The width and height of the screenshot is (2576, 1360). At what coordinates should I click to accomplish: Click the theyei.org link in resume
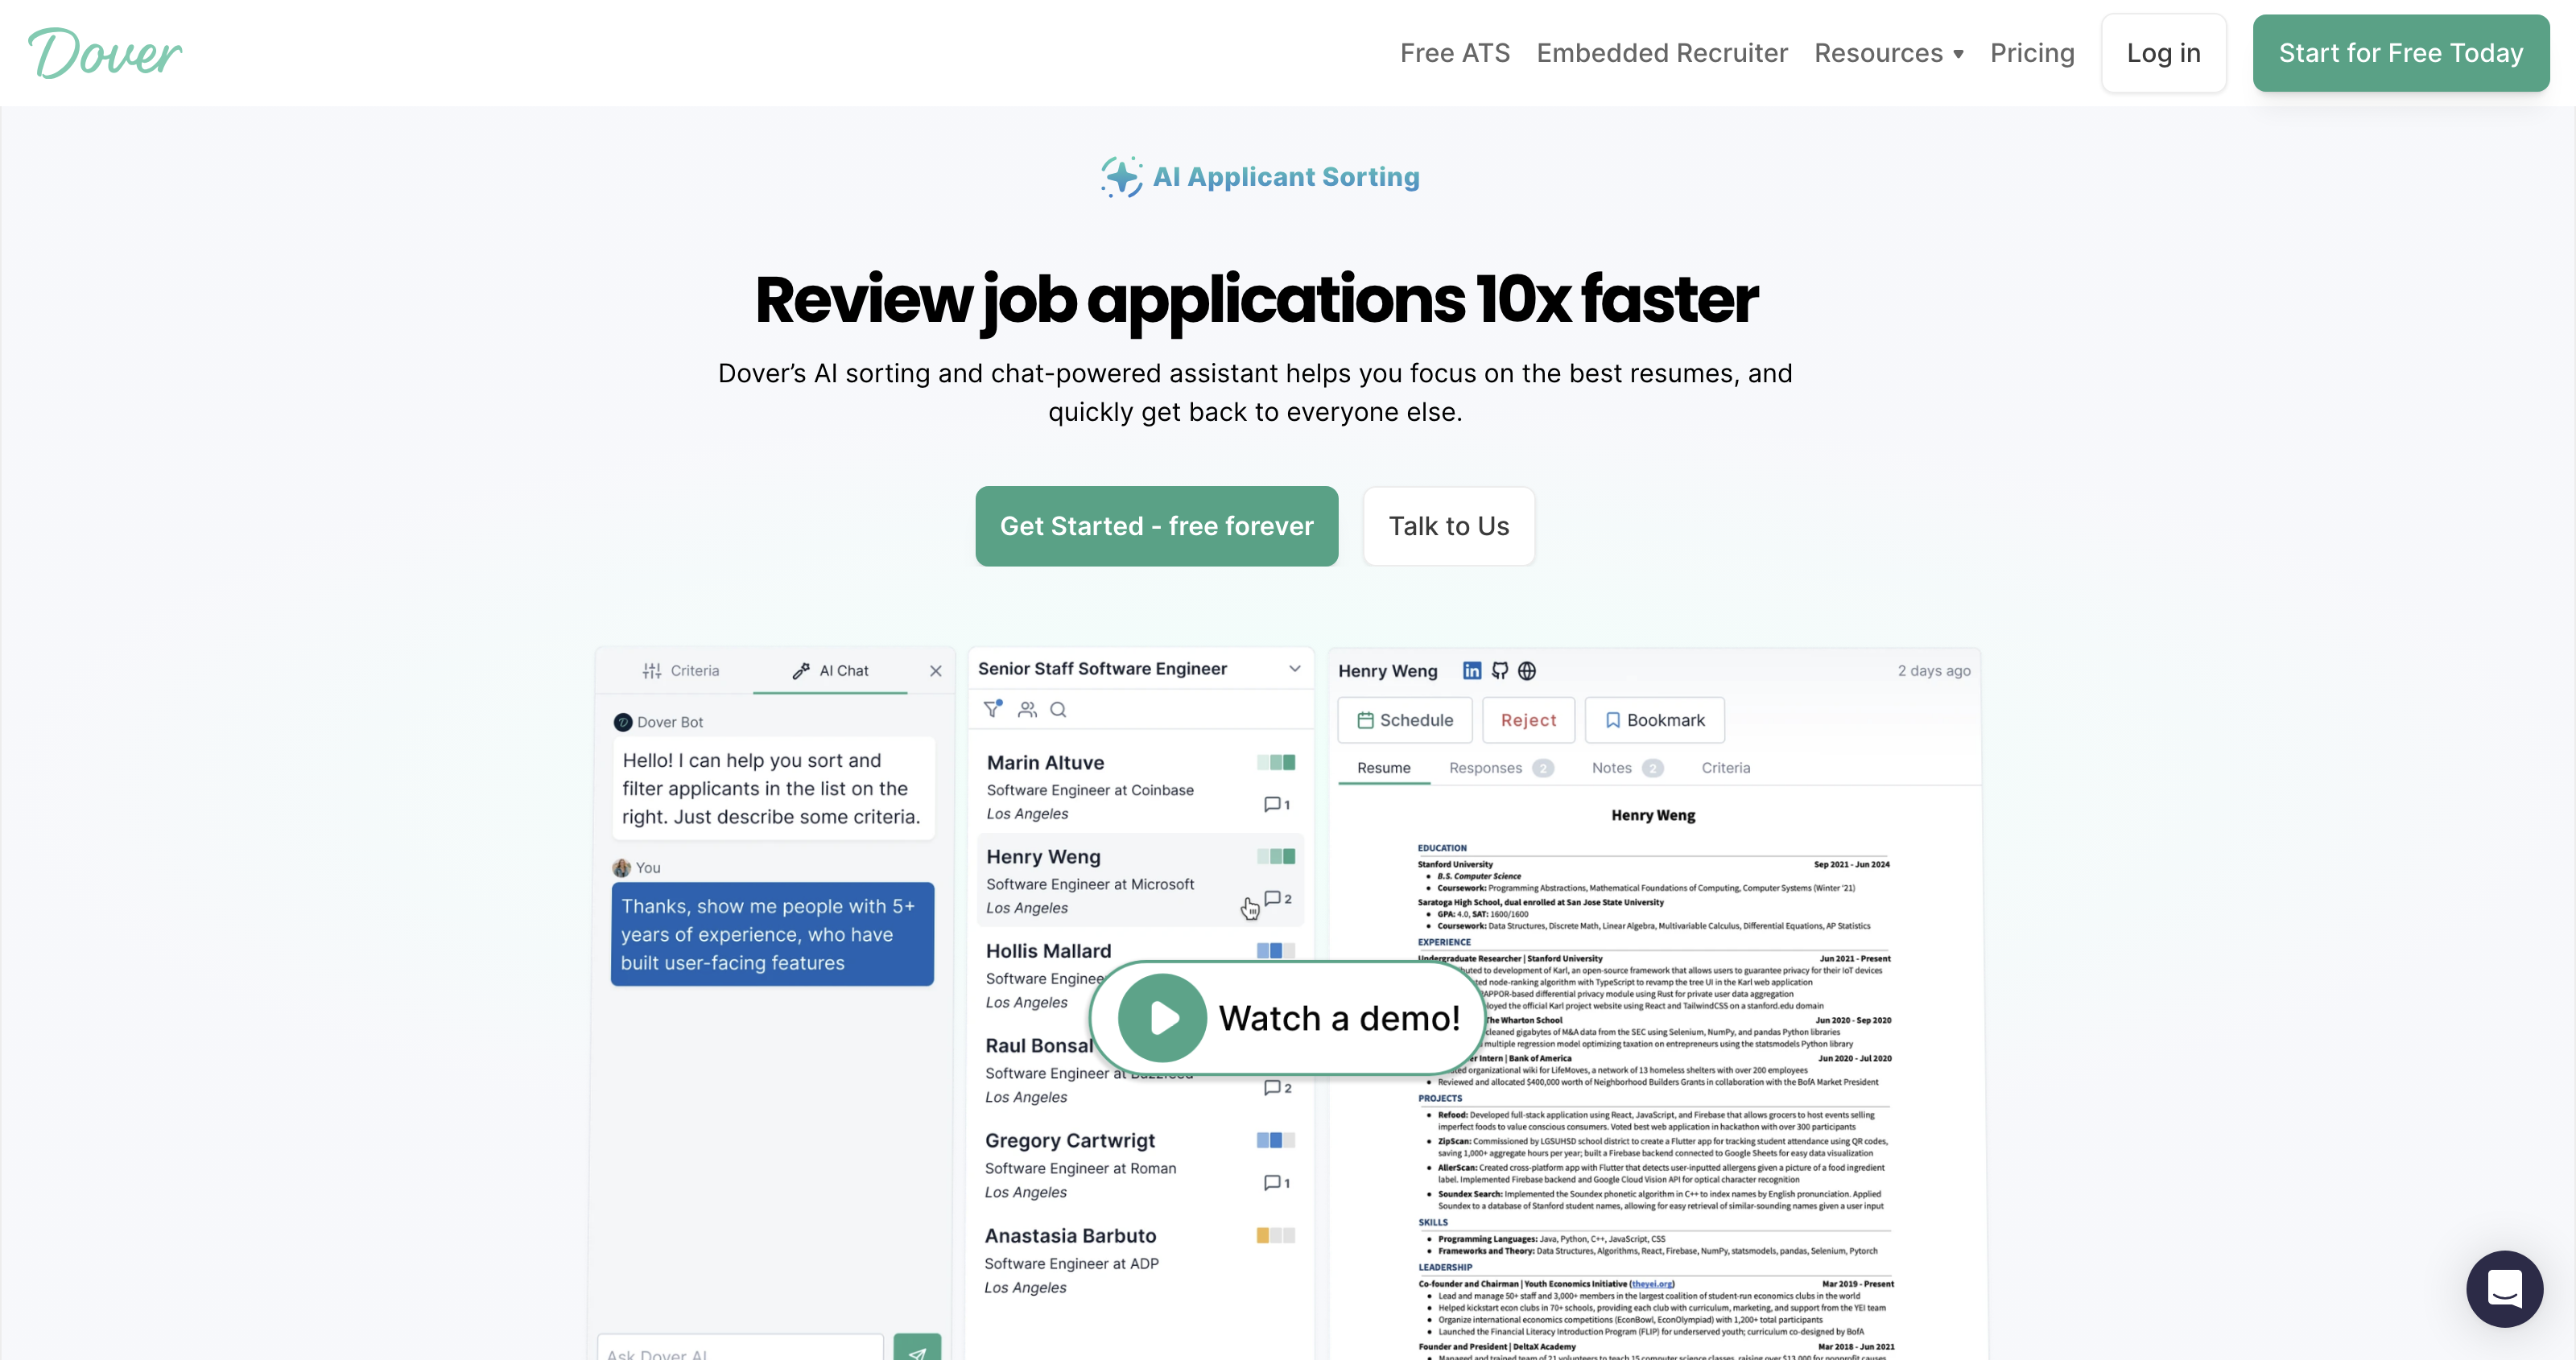[1652, 1283]
